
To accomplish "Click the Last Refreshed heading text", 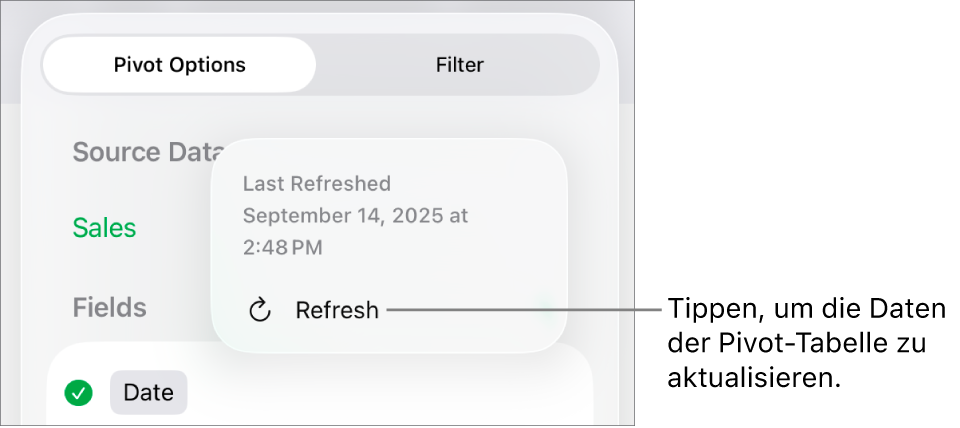I will 316,184.
